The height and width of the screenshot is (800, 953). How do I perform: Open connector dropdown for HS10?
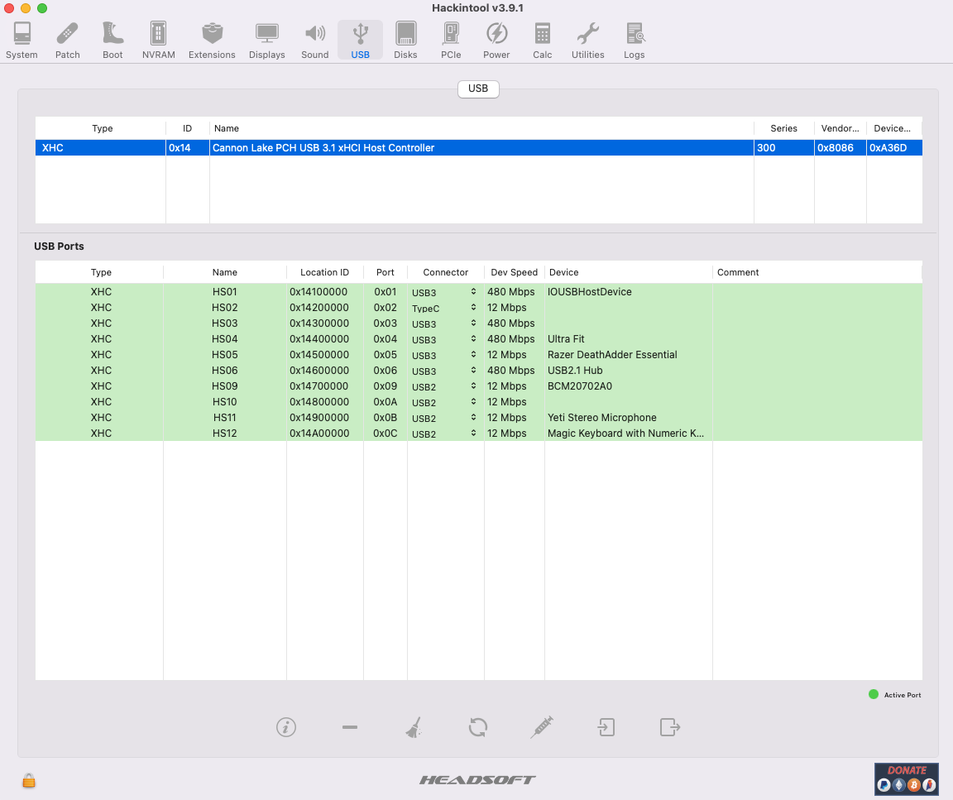[445, 403]
